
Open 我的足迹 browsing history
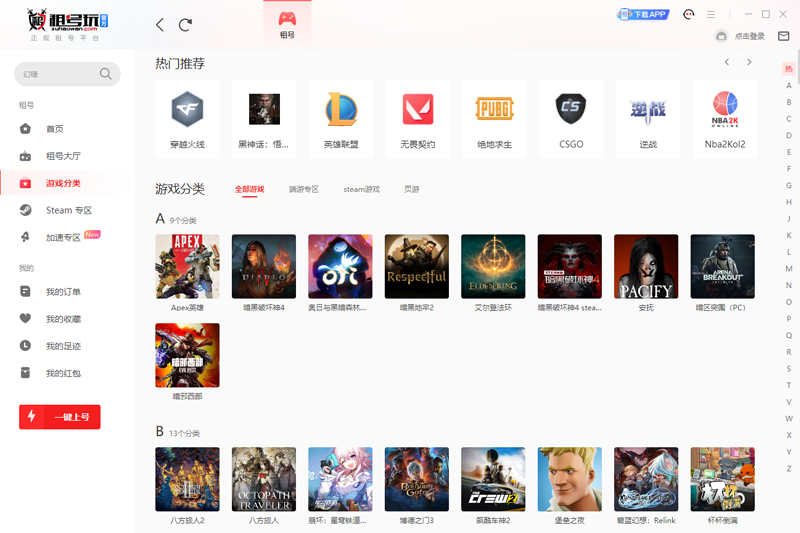pos(62,346)
